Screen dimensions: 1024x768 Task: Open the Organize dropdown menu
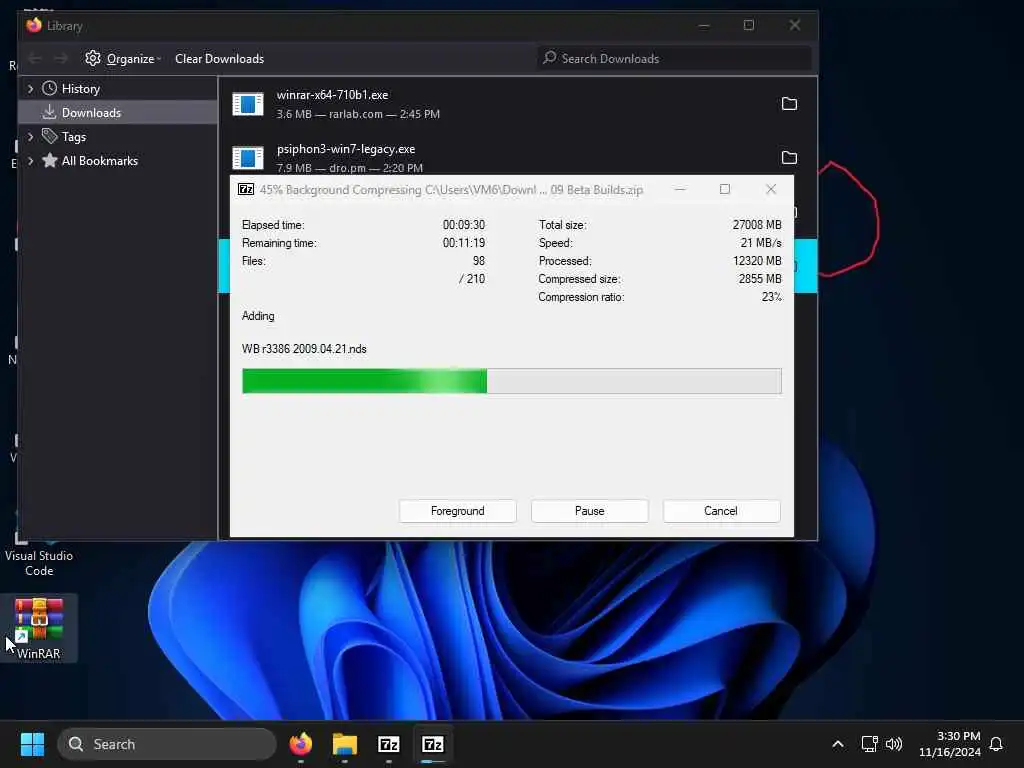[x=123, y=58]
